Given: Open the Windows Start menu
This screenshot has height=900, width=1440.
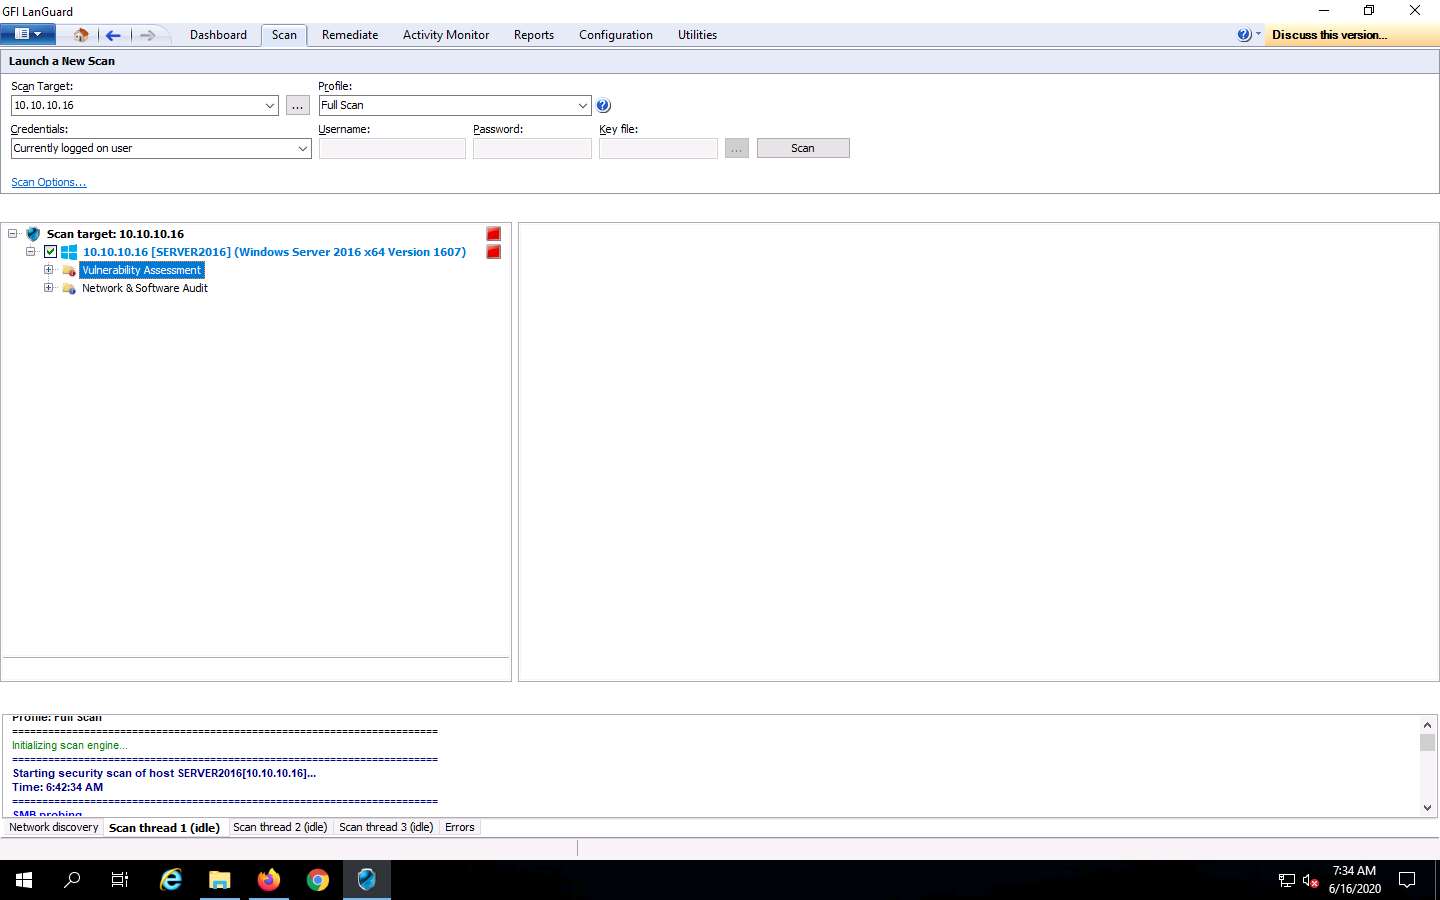Looking at the screenshot, I should click(24, 880).
